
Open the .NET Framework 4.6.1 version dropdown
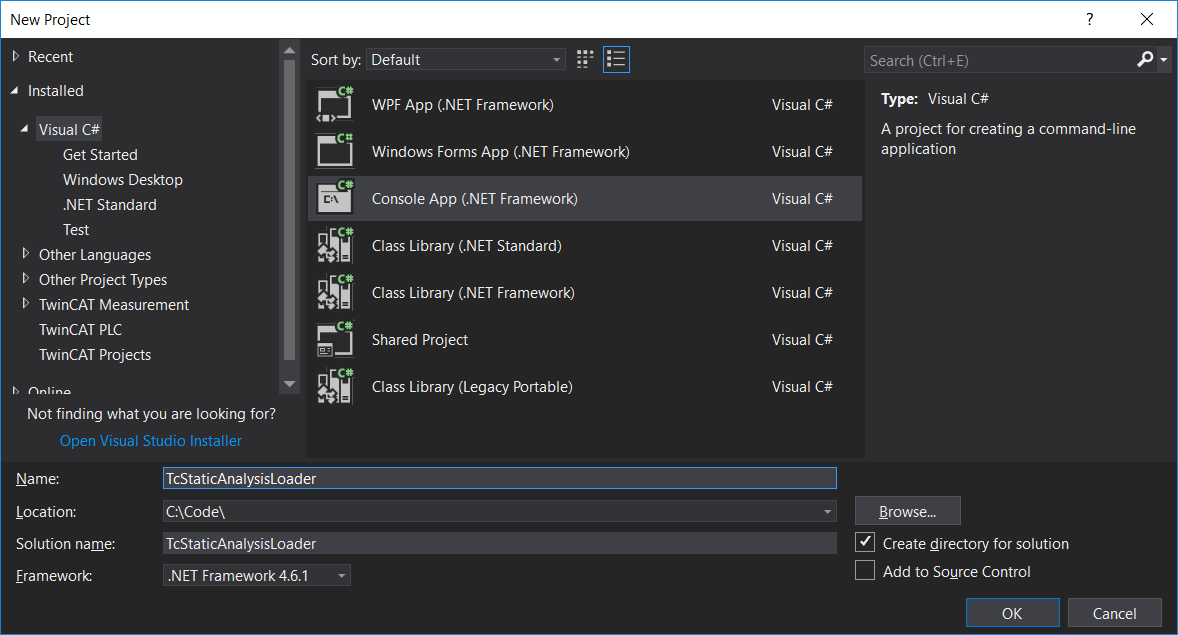(257, 576)
